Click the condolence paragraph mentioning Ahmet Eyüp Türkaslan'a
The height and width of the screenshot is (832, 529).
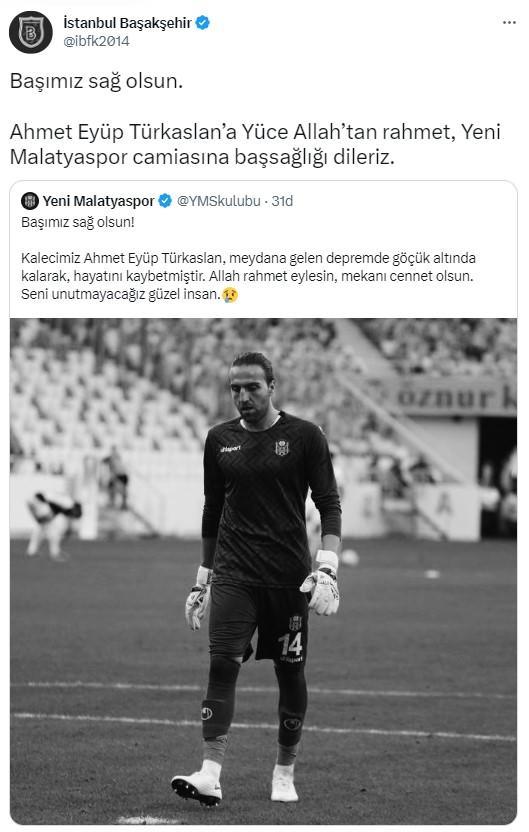click(x=255, y=144)
